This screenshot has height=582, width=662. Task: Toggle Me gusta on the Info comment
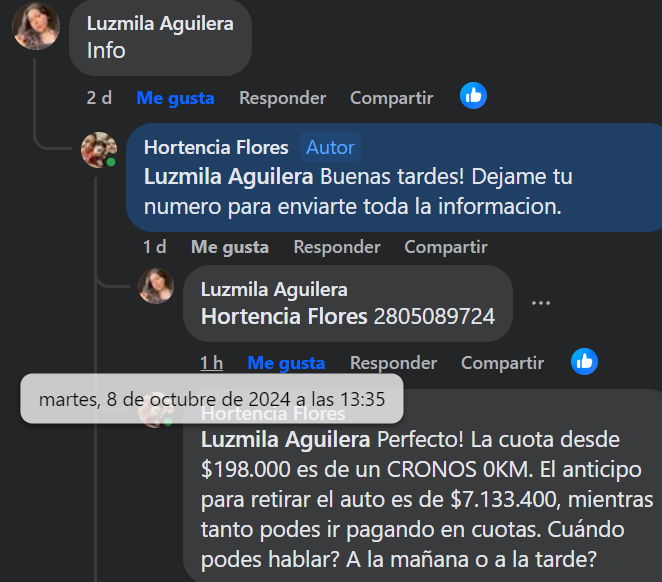click(x=176, y=98)
